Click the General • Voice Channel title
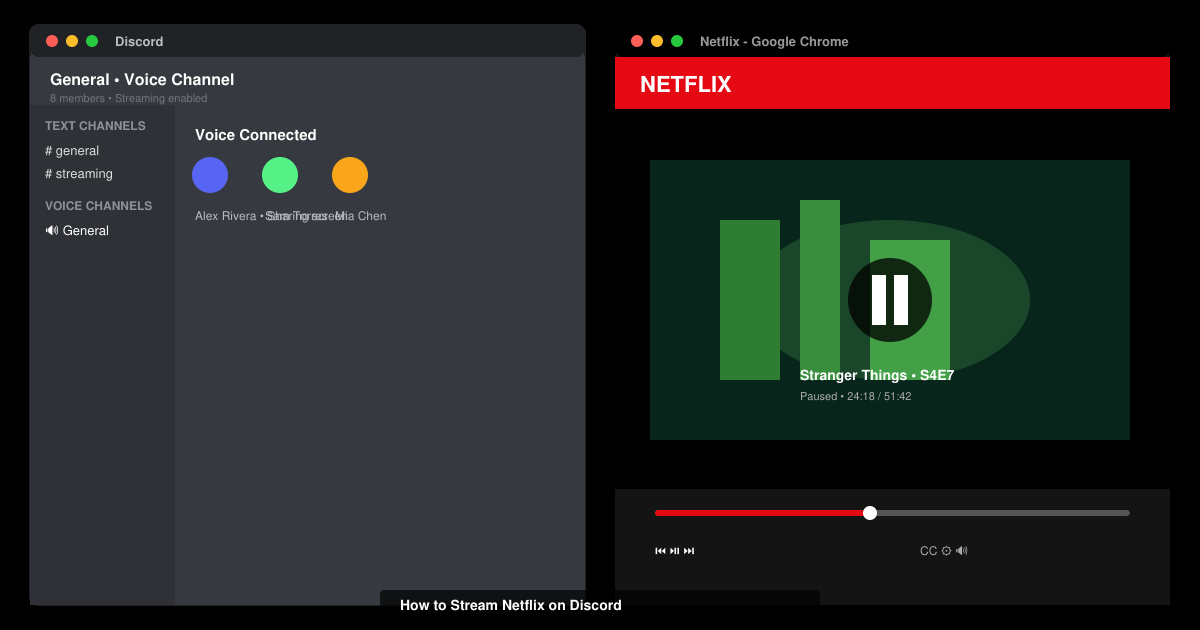Image resolution: width=1200 pixels, height=630 pixels. coord(142,80)
